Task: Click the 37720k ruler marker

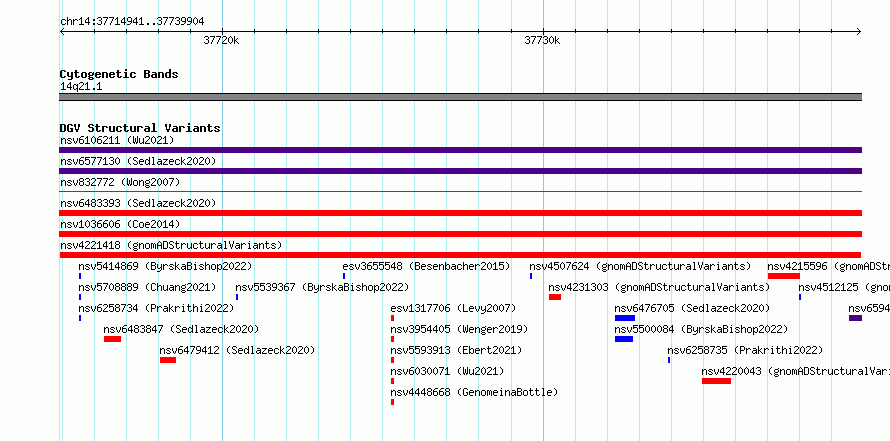Action: pyautogui.click(x=221, y=41)
